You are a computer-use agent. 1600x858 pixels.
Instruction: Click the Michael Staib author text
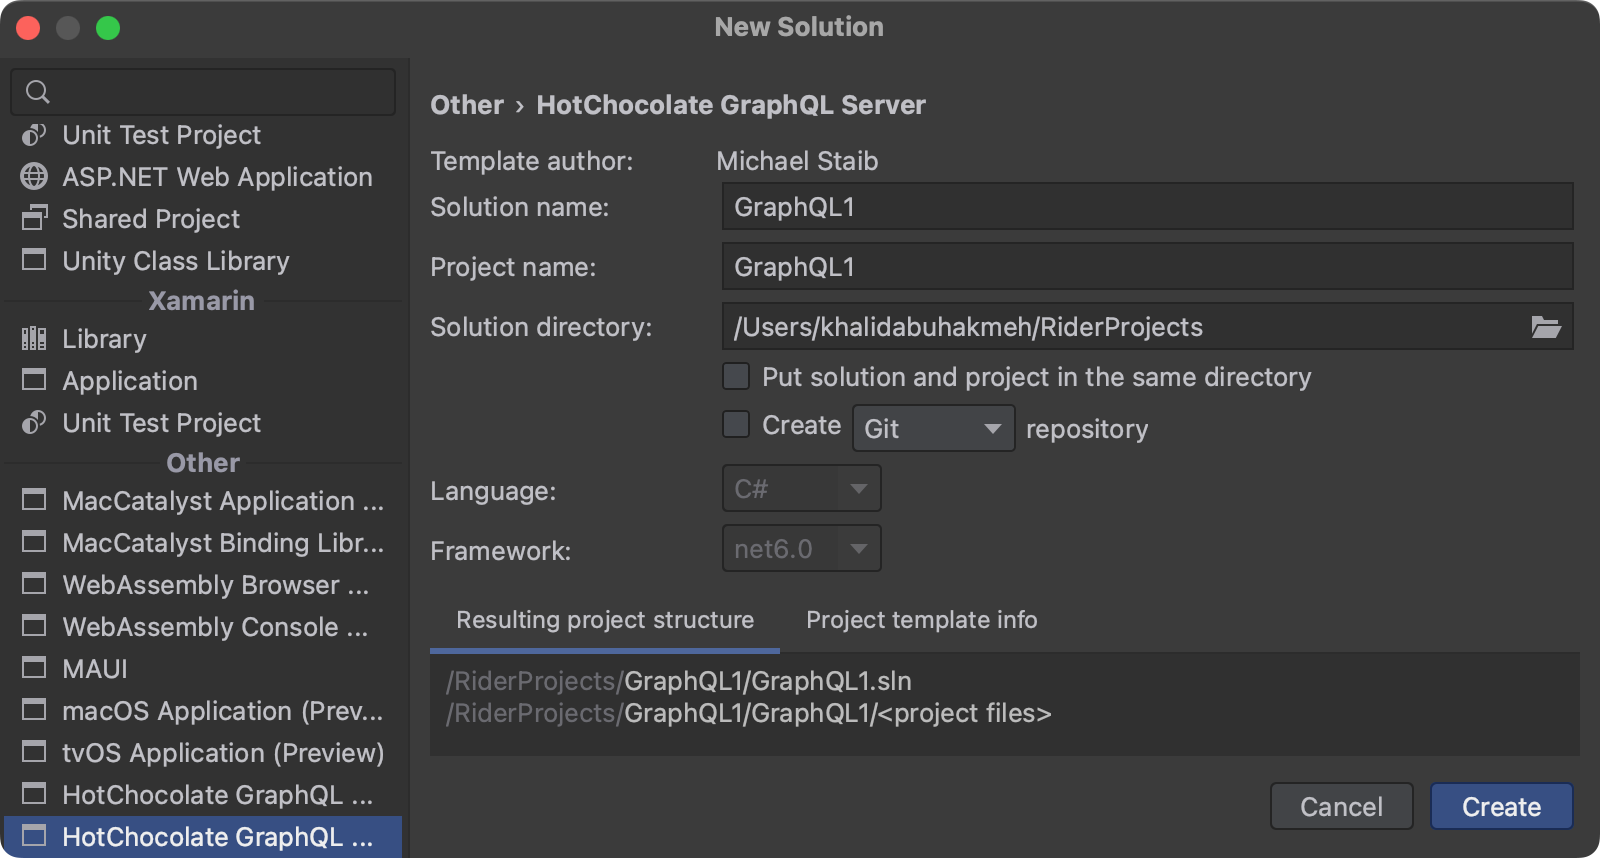pos(797,161)
